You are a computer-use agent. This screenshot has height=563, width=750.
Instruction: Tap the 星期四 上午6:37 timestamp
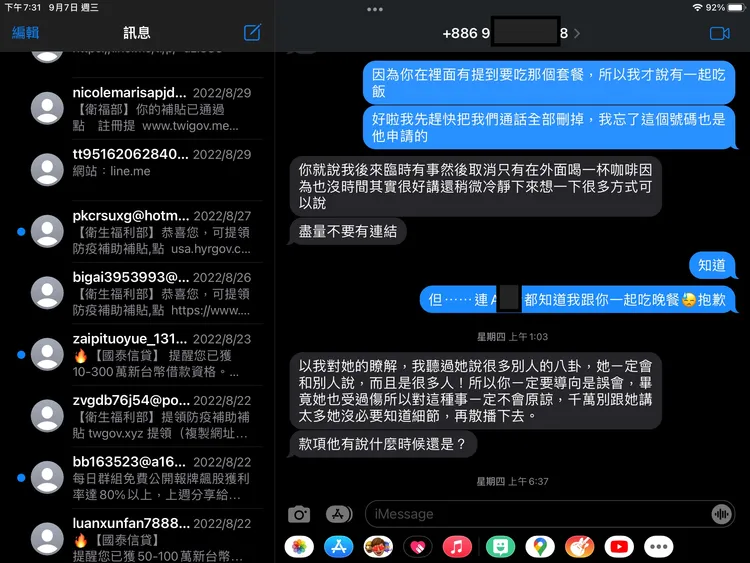512,481
